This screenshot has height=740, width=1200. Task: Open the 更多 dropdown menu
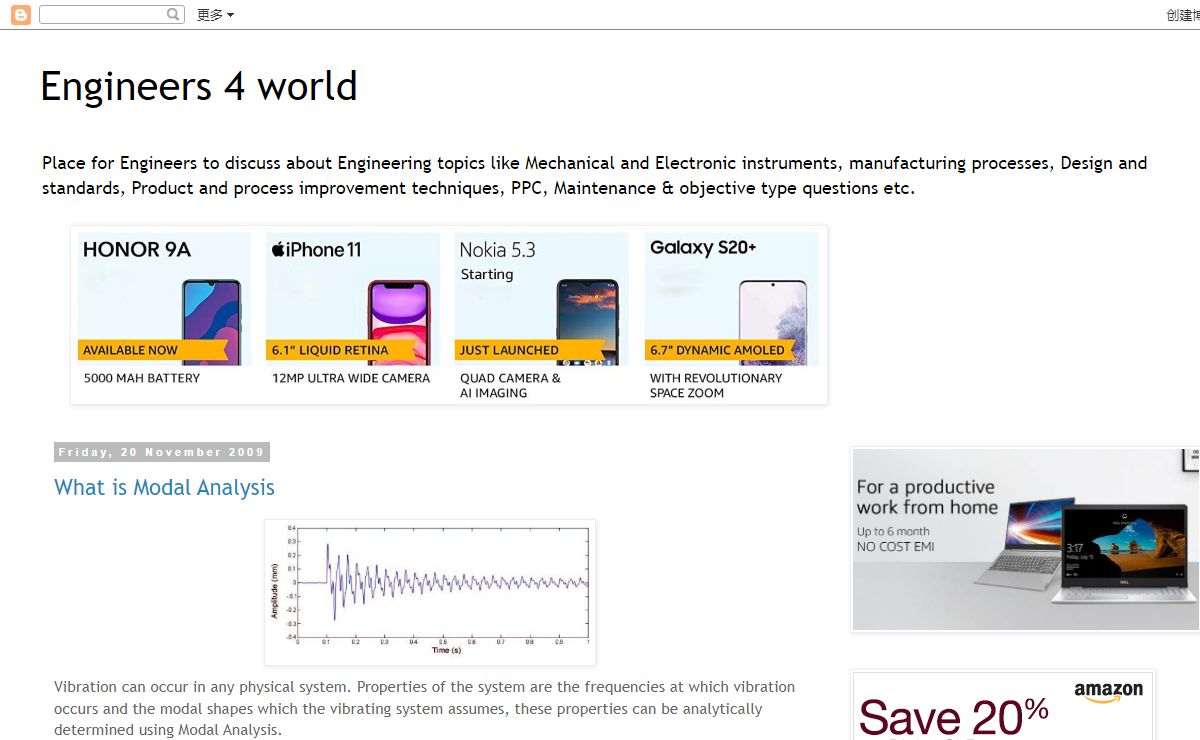coord(215,15)
